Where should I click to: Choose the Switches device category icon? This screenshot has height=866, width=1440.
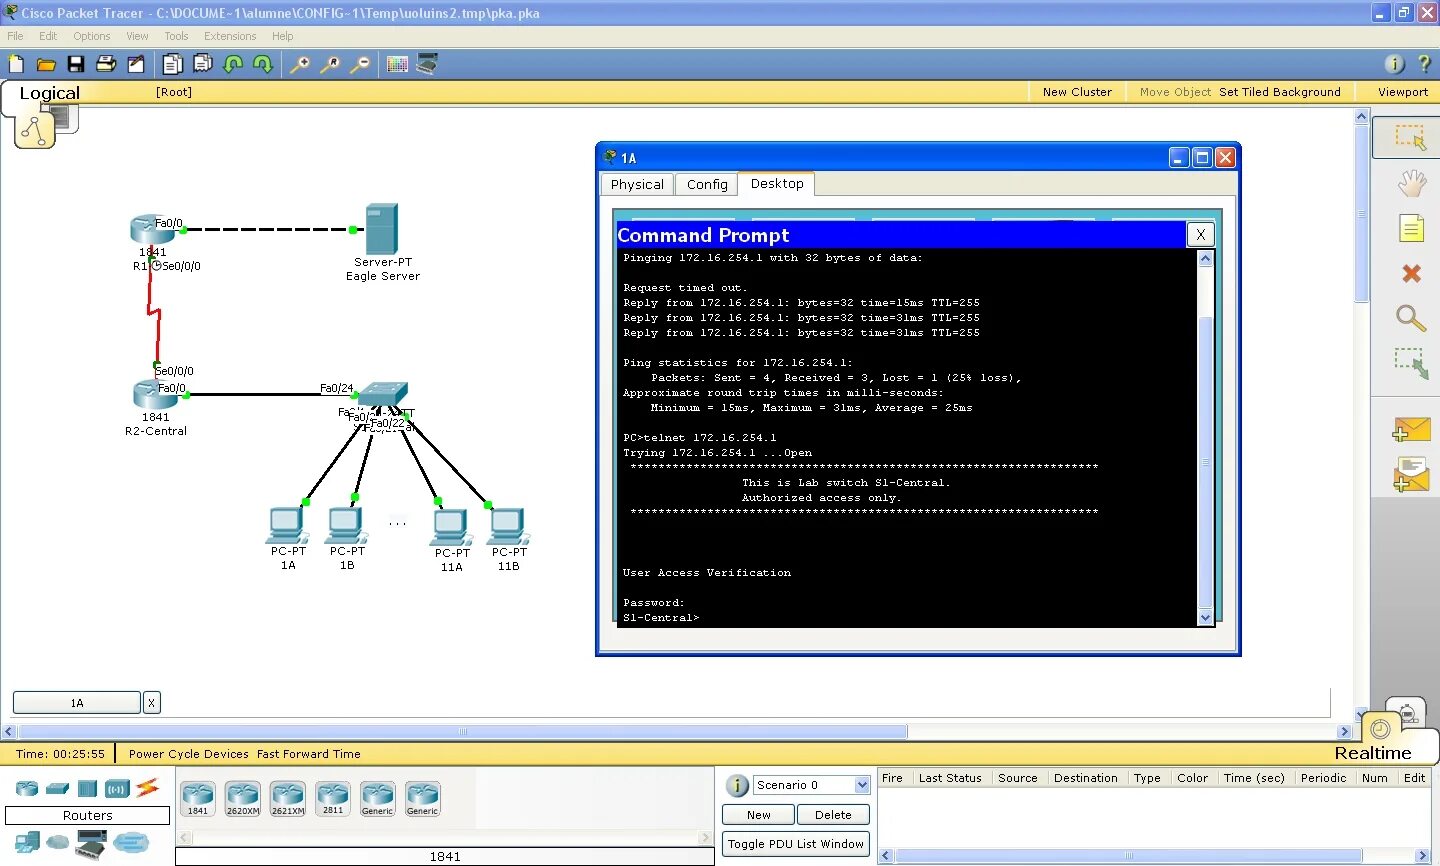point(57,788)
